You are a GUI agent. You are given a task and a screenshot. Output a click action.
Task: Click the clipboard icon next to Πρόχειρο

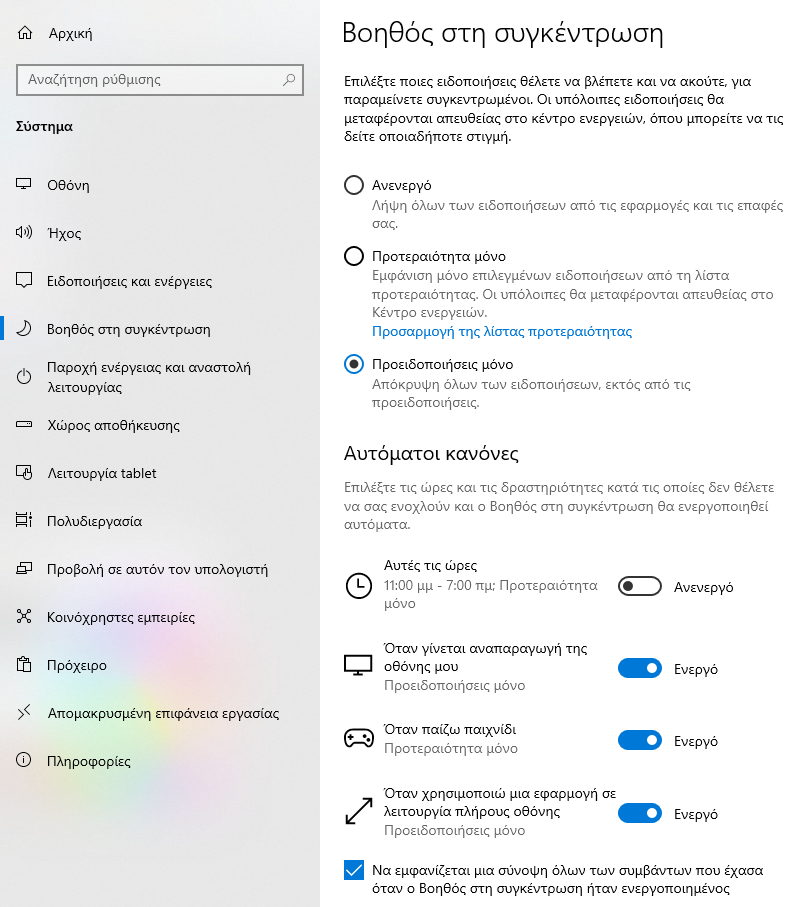pos(24,665)
